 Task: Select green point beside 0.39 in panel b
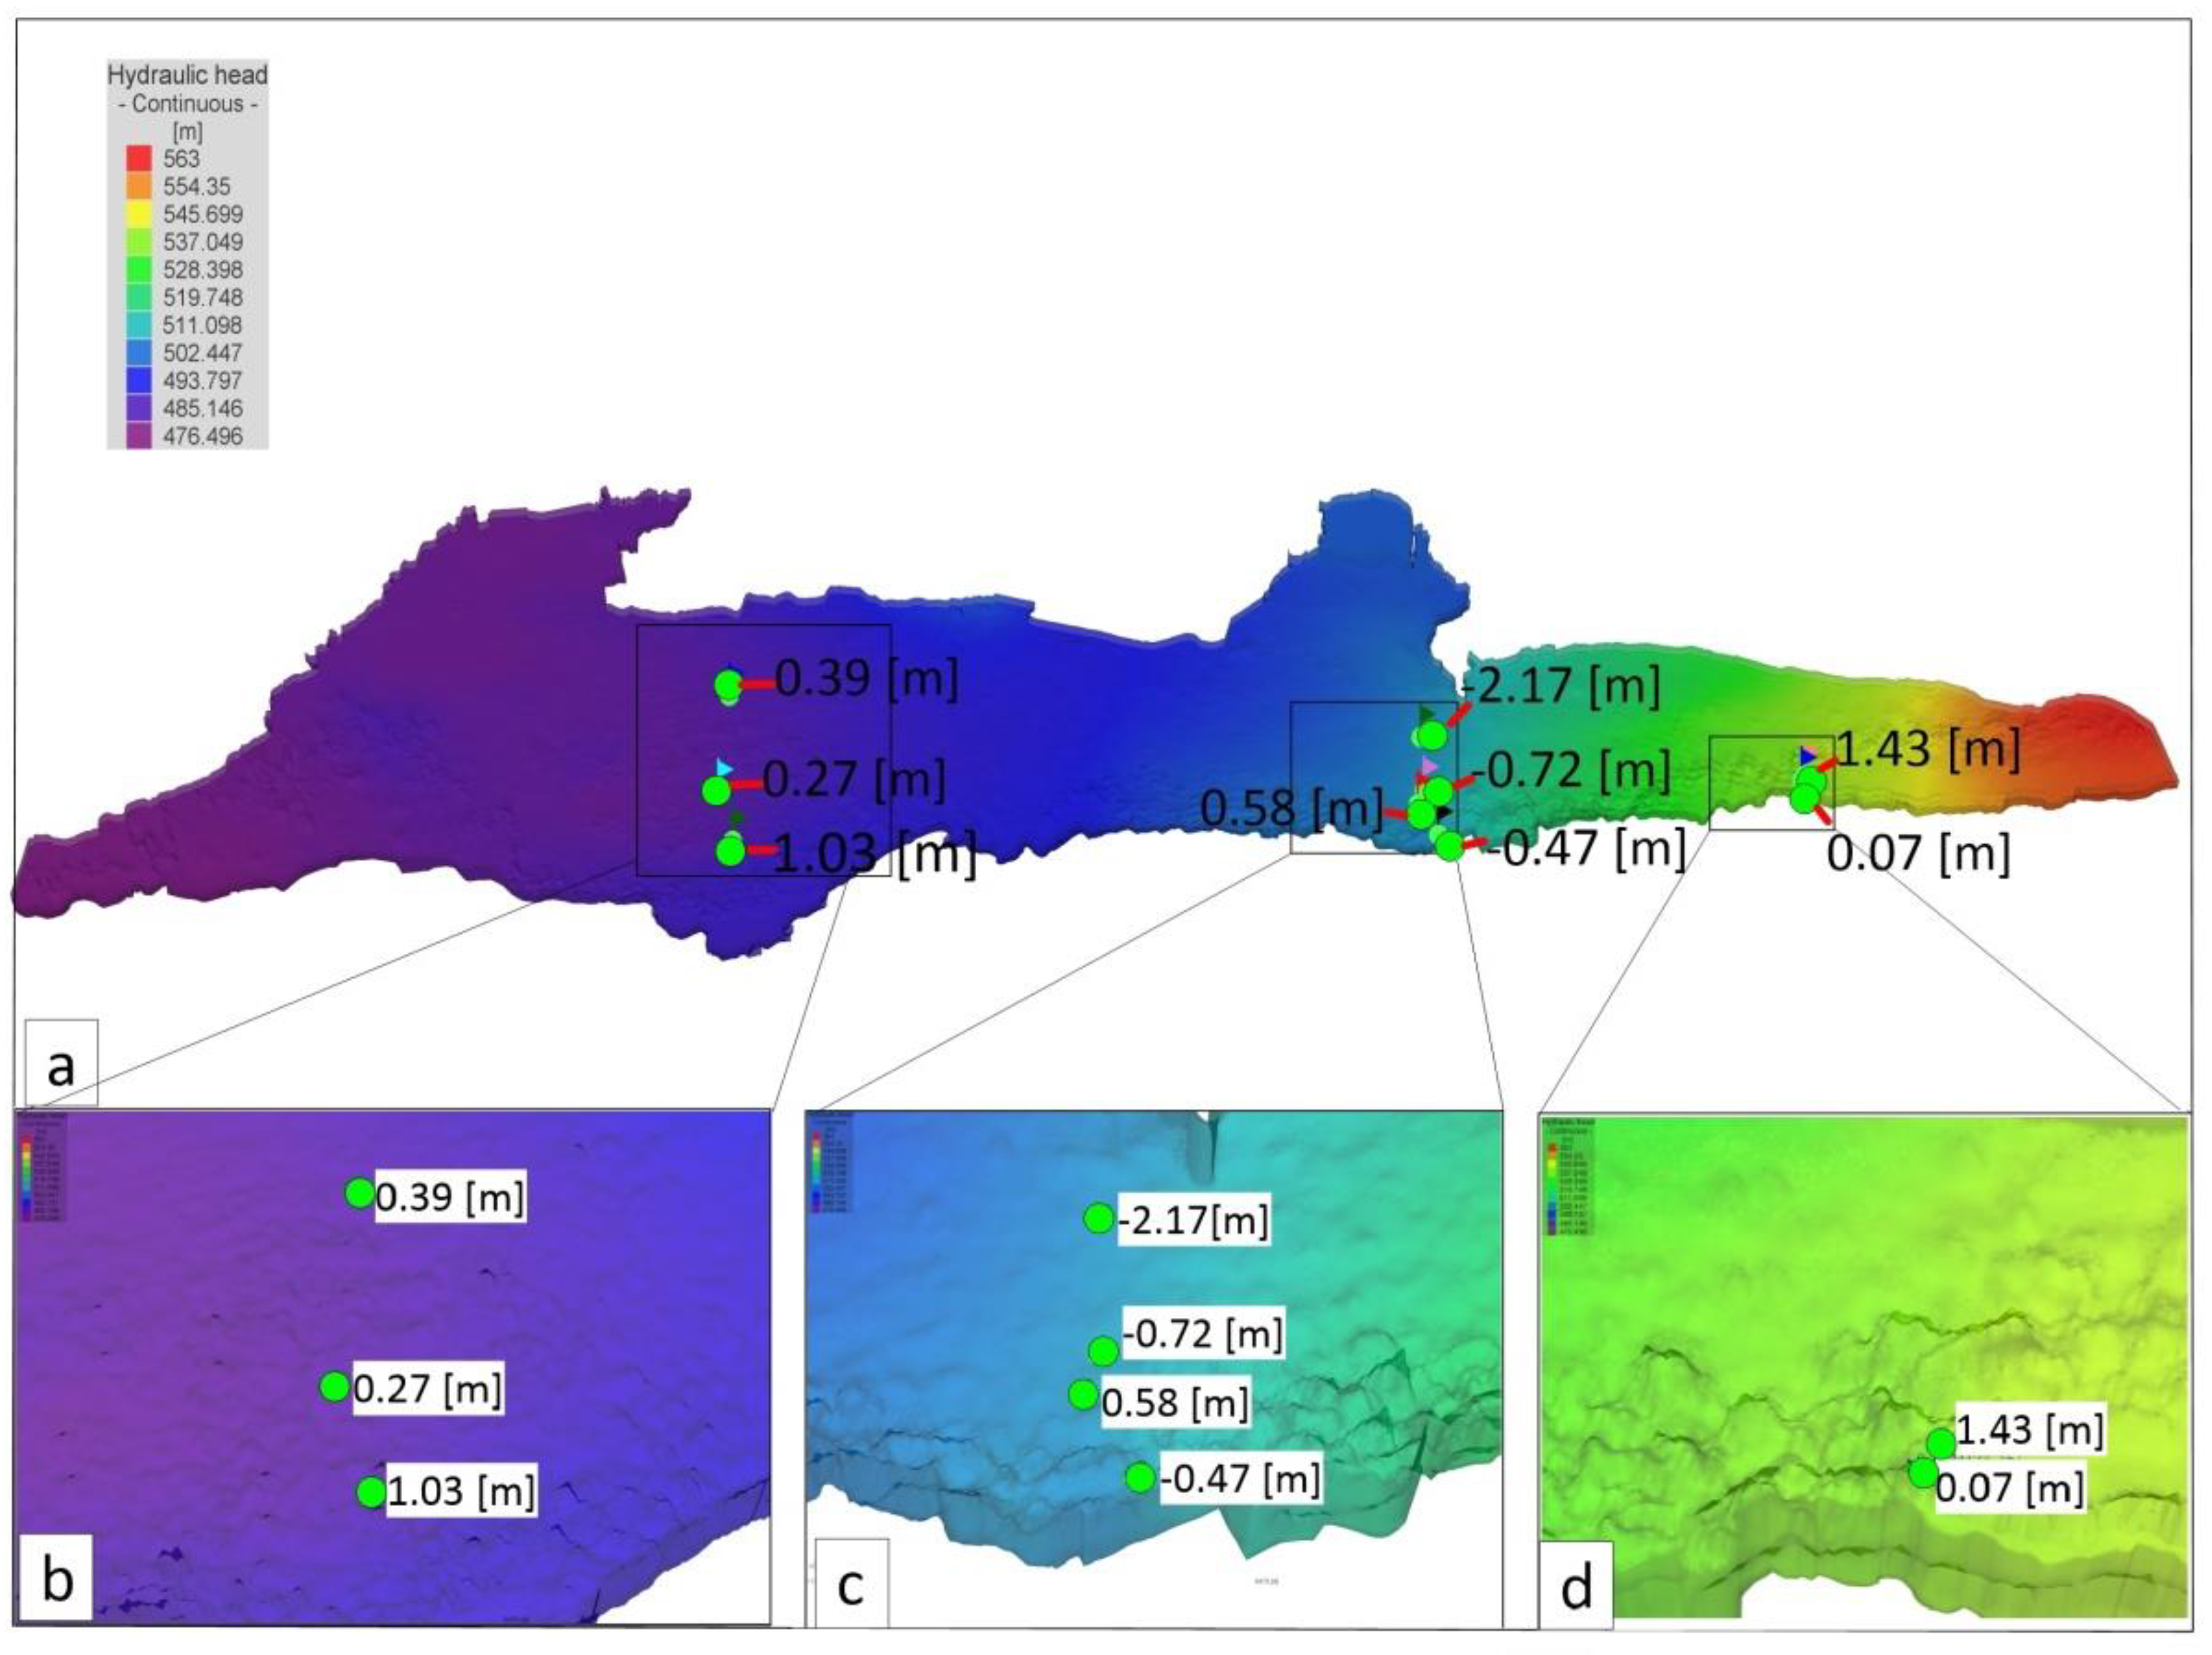[359, 1193]
